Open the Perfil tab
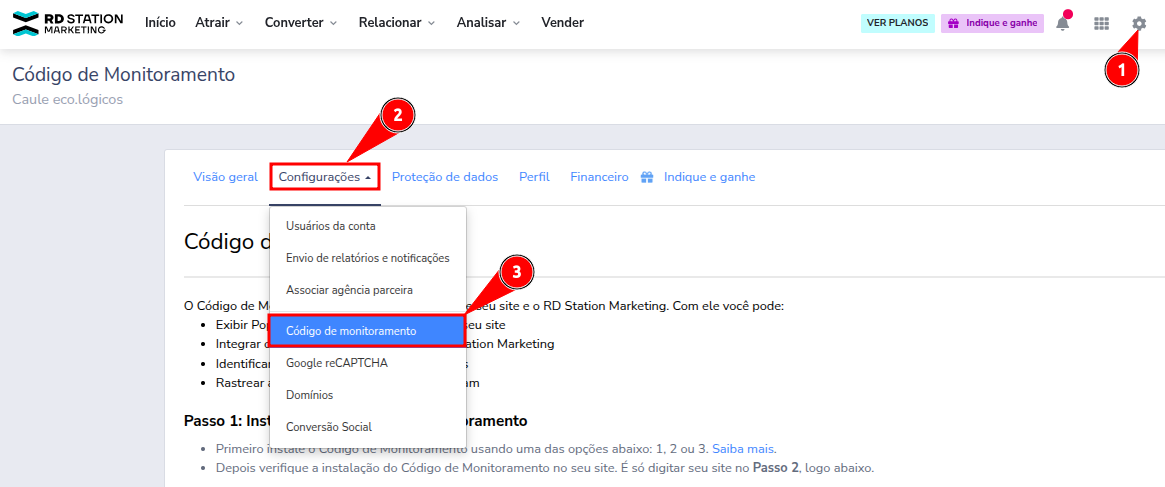 tap(534, 177)
